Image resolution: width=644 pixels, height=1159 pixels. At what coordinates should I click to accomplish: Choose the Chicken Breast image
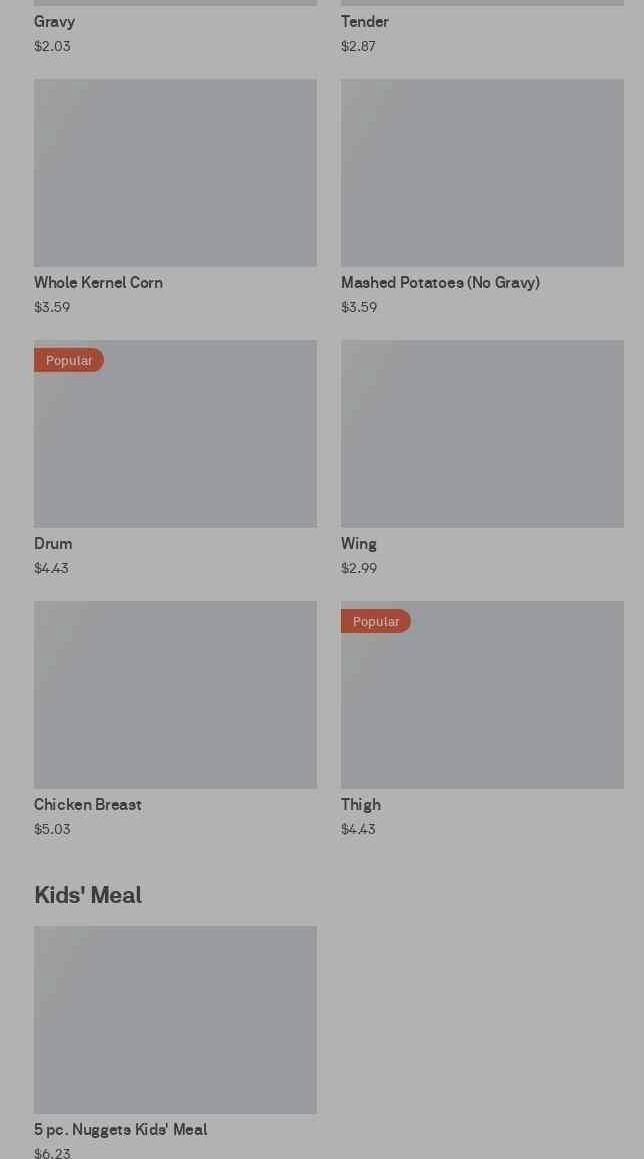[175, 695]
